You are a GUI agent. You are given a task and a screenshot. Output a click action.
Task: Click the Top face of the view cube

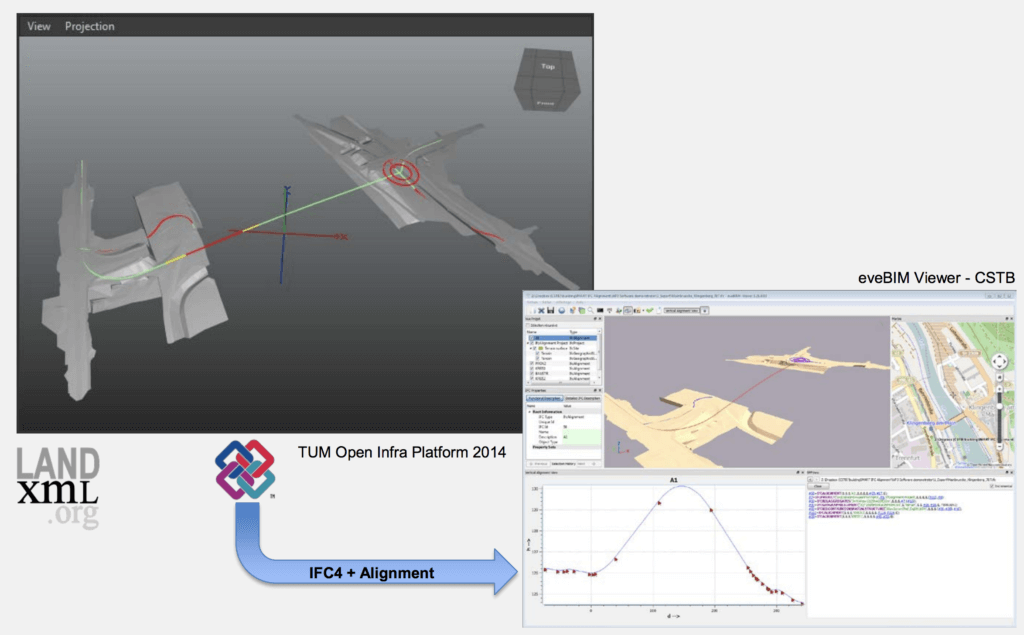[x=547, y=66]
